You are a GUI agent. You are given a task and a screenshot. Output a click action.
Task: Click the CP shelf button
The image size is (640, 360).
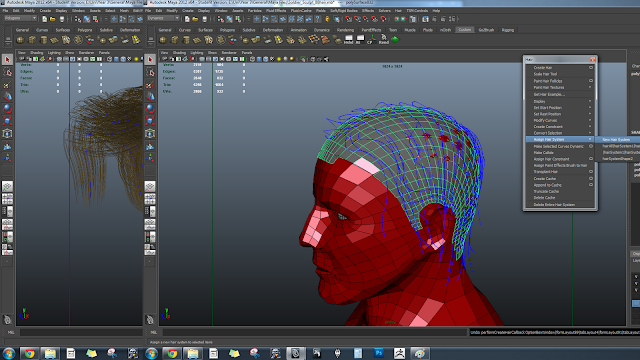[x=372, y=40]
